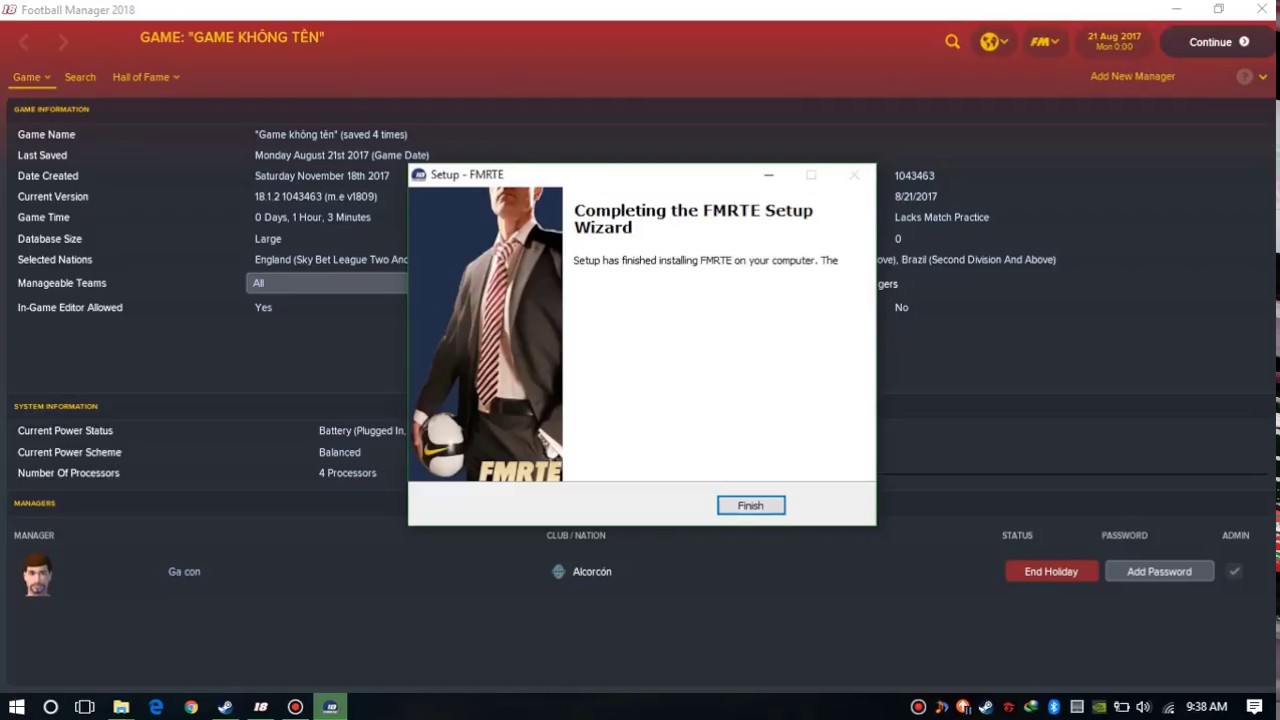Open the Manageable Teams All dropdown
The width and height of the screenshot is (1280, 720).
(x=327, y=283)
